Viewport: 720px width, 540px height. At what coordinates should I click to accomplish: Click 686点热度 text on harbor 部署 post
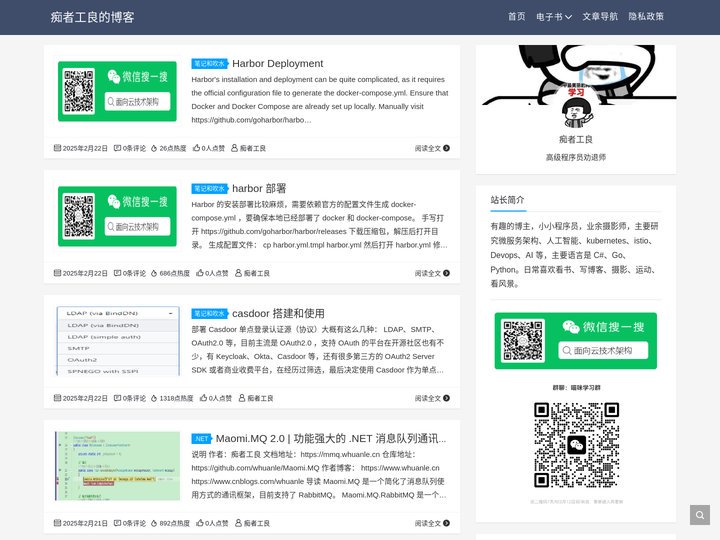coord(174,273)
